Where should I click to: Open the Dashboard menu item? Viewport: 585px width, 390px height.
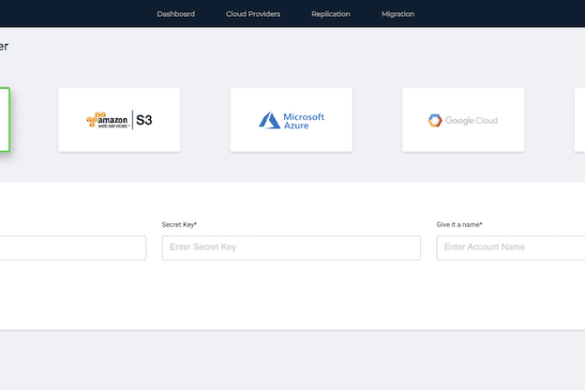tap(176, 14)
